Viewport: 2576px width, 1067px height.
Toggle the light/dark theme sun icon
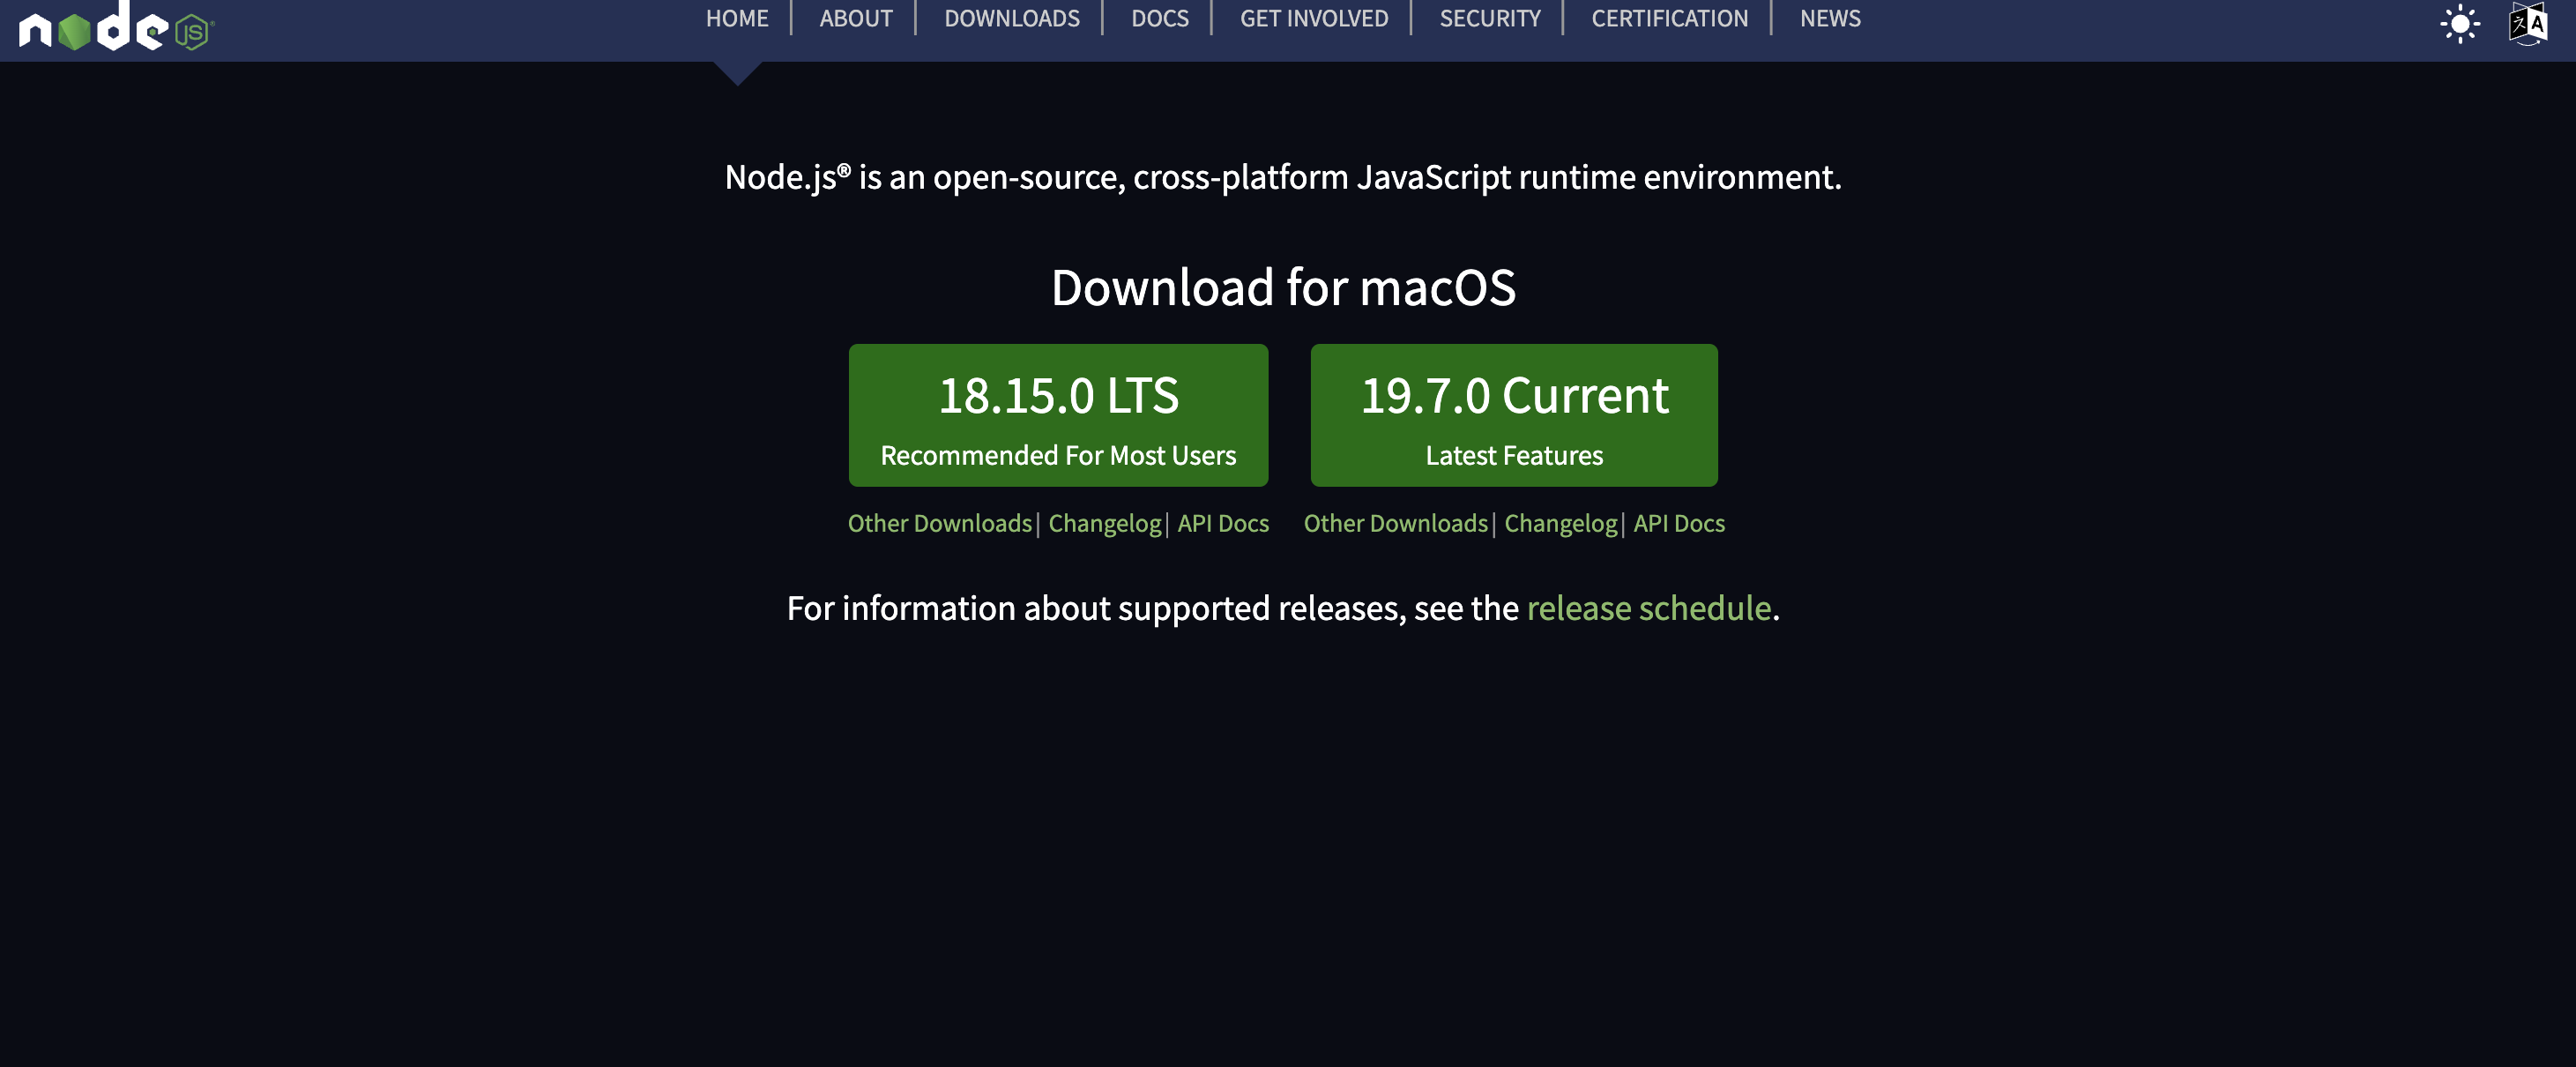tap(2459, 23)
